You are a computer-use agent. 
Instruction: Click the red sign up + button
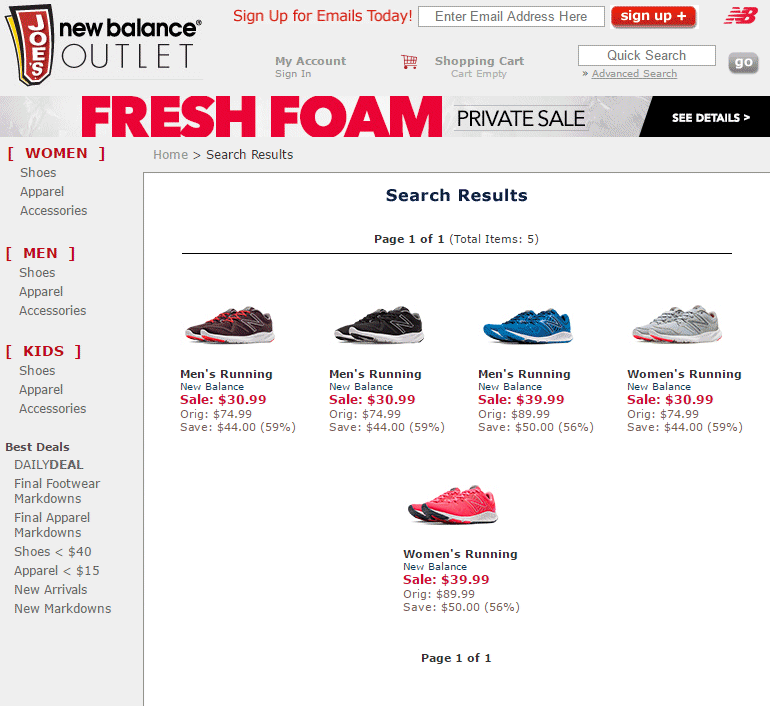coord(654,17)
